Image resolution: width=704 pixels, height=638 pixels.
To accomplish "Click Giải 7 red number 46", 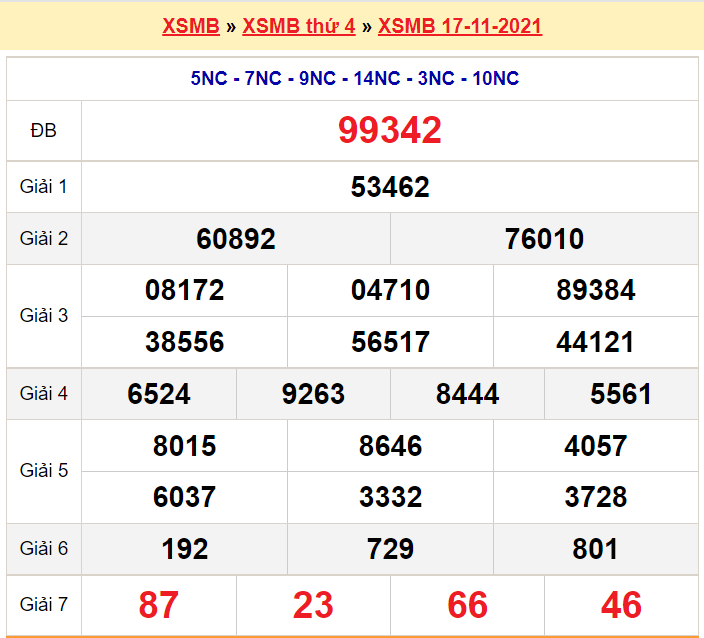I will pyautogui.click(x=621, y=605).
